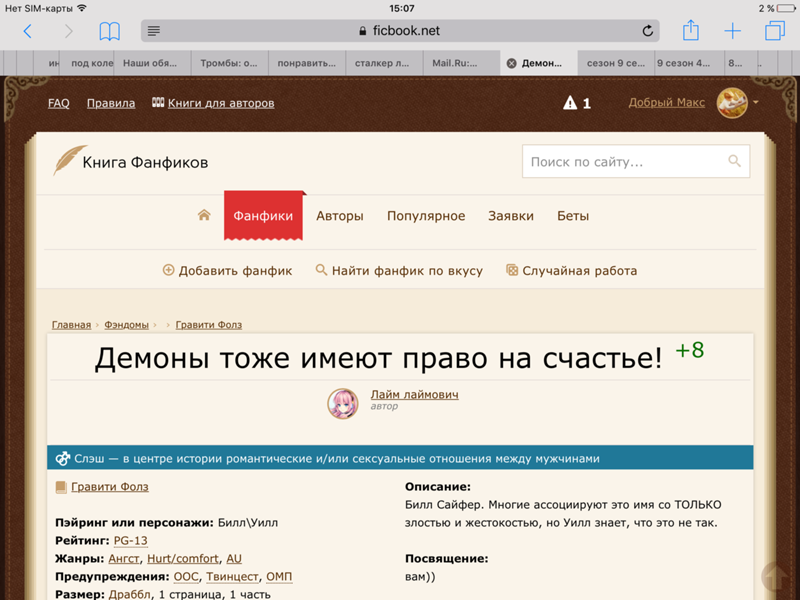Tap the Safari forward arrow

point(68,31)
